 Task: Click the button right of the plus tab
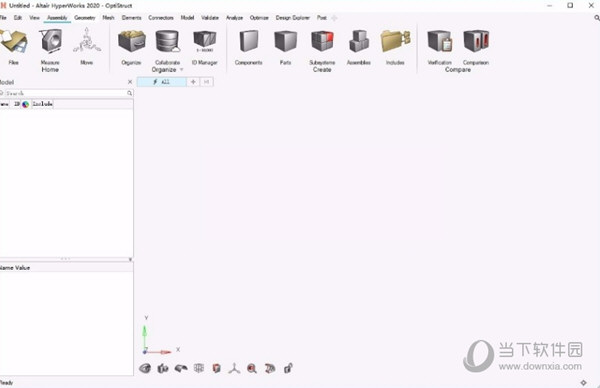pos(207,82)
